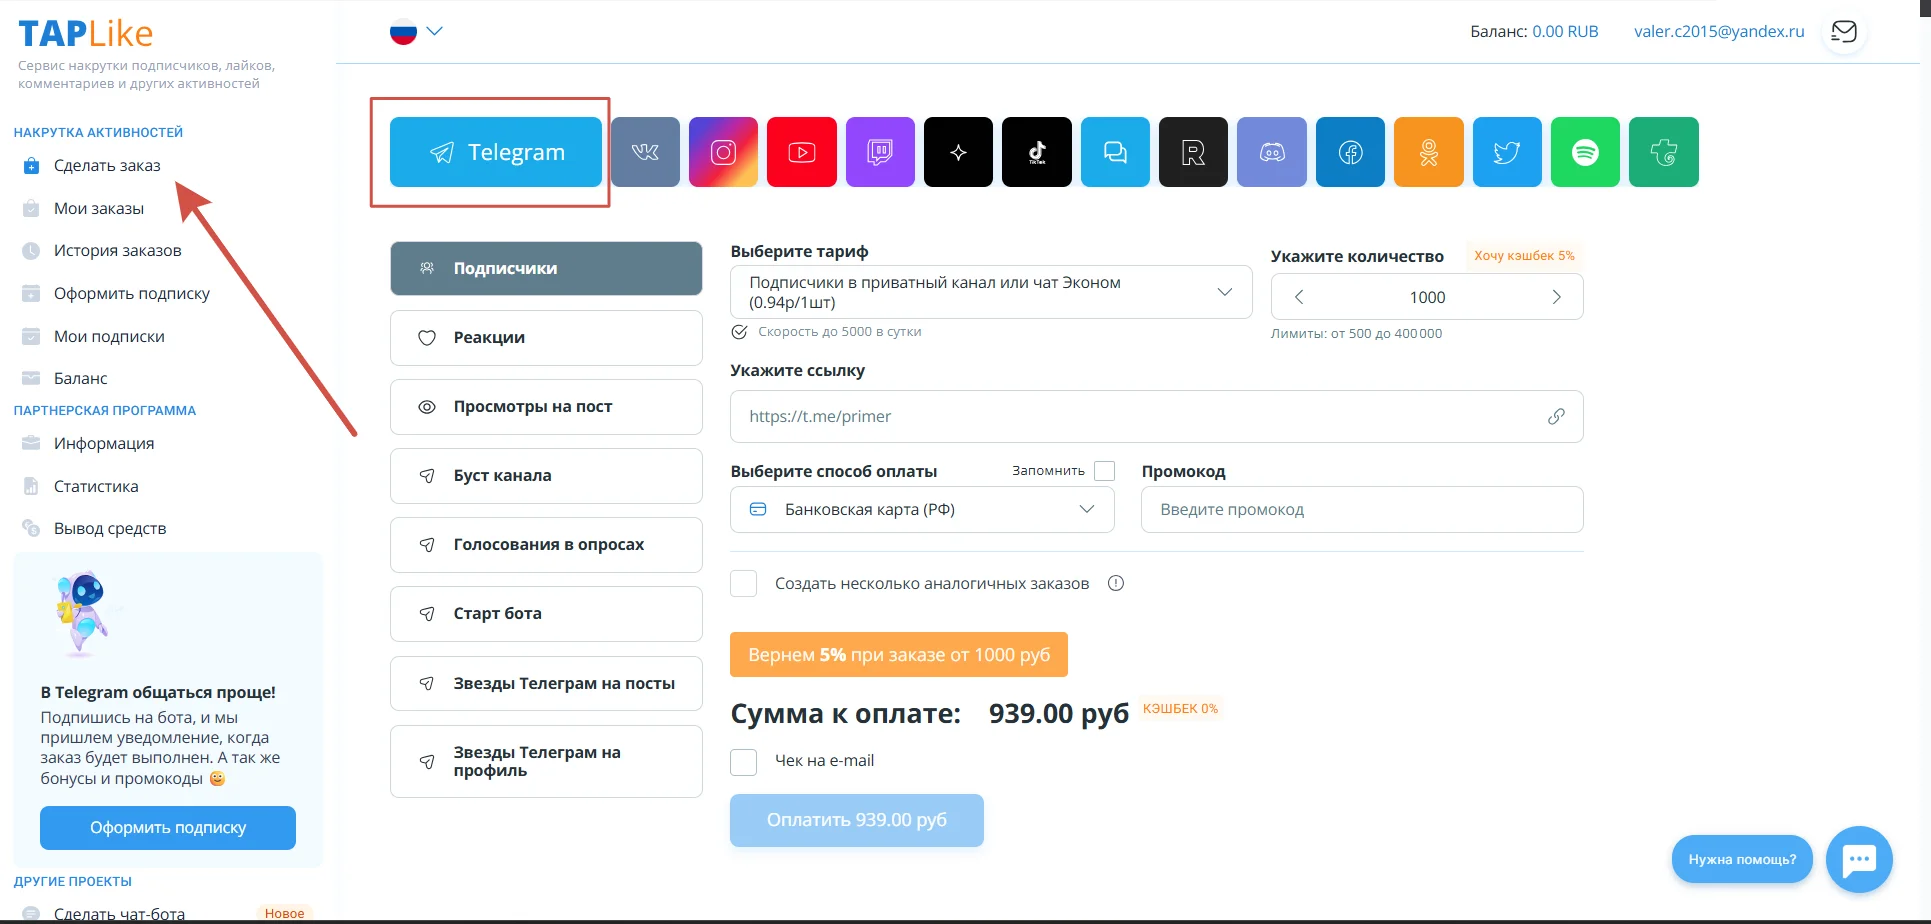Select "Звезды Телеграм на профиль" category
1931x924 pixels.
(x=546, y=762)
